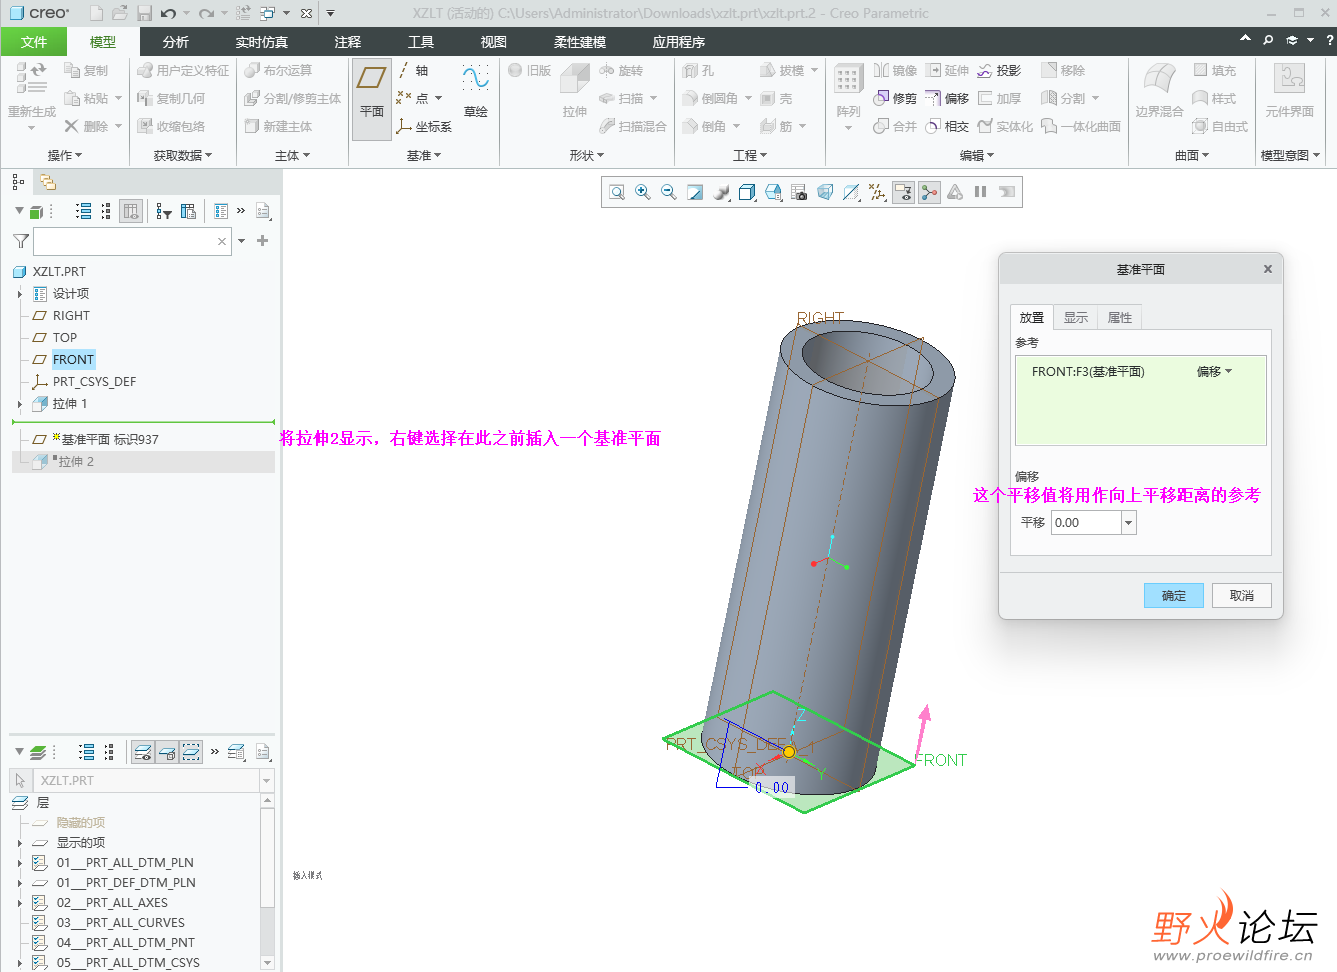
Task: Open the 操作 group dropdown
Action: coord(65,156)
